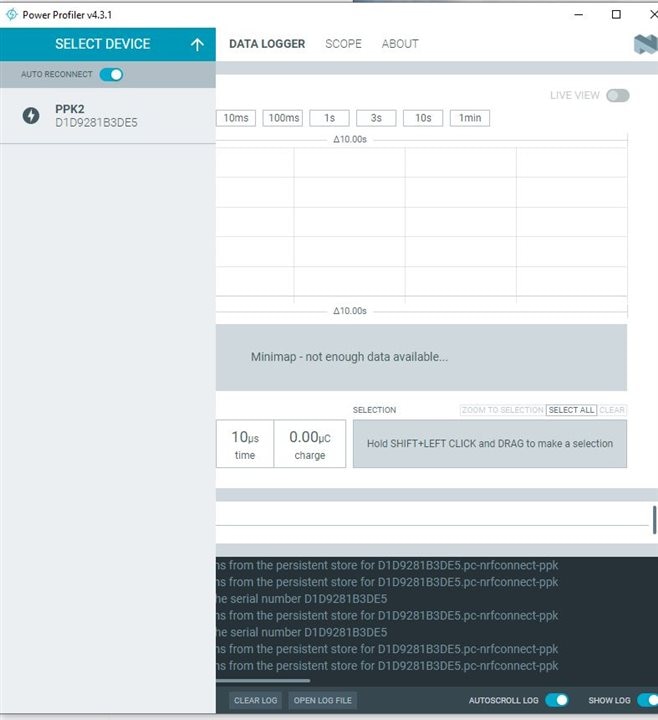Click the Nordic Semiconductor logo

[x=646, y=45]
